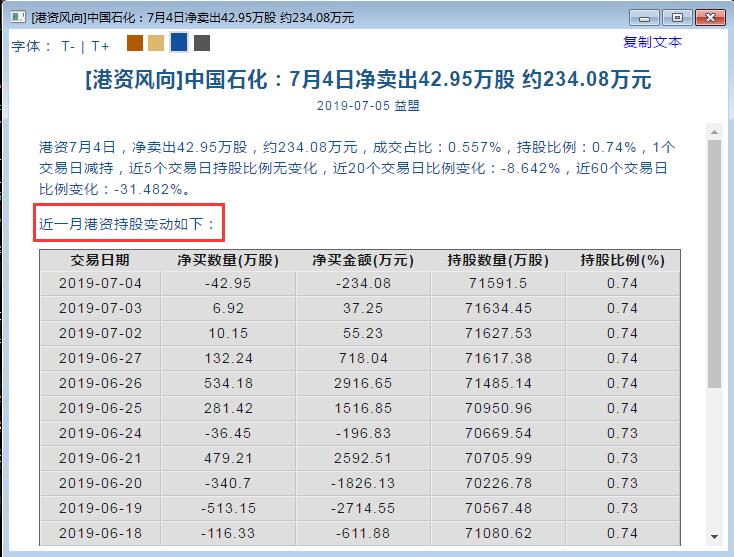Maximize the news window
The height and width of the screenshot is (557, 734).
coord(677,18)
